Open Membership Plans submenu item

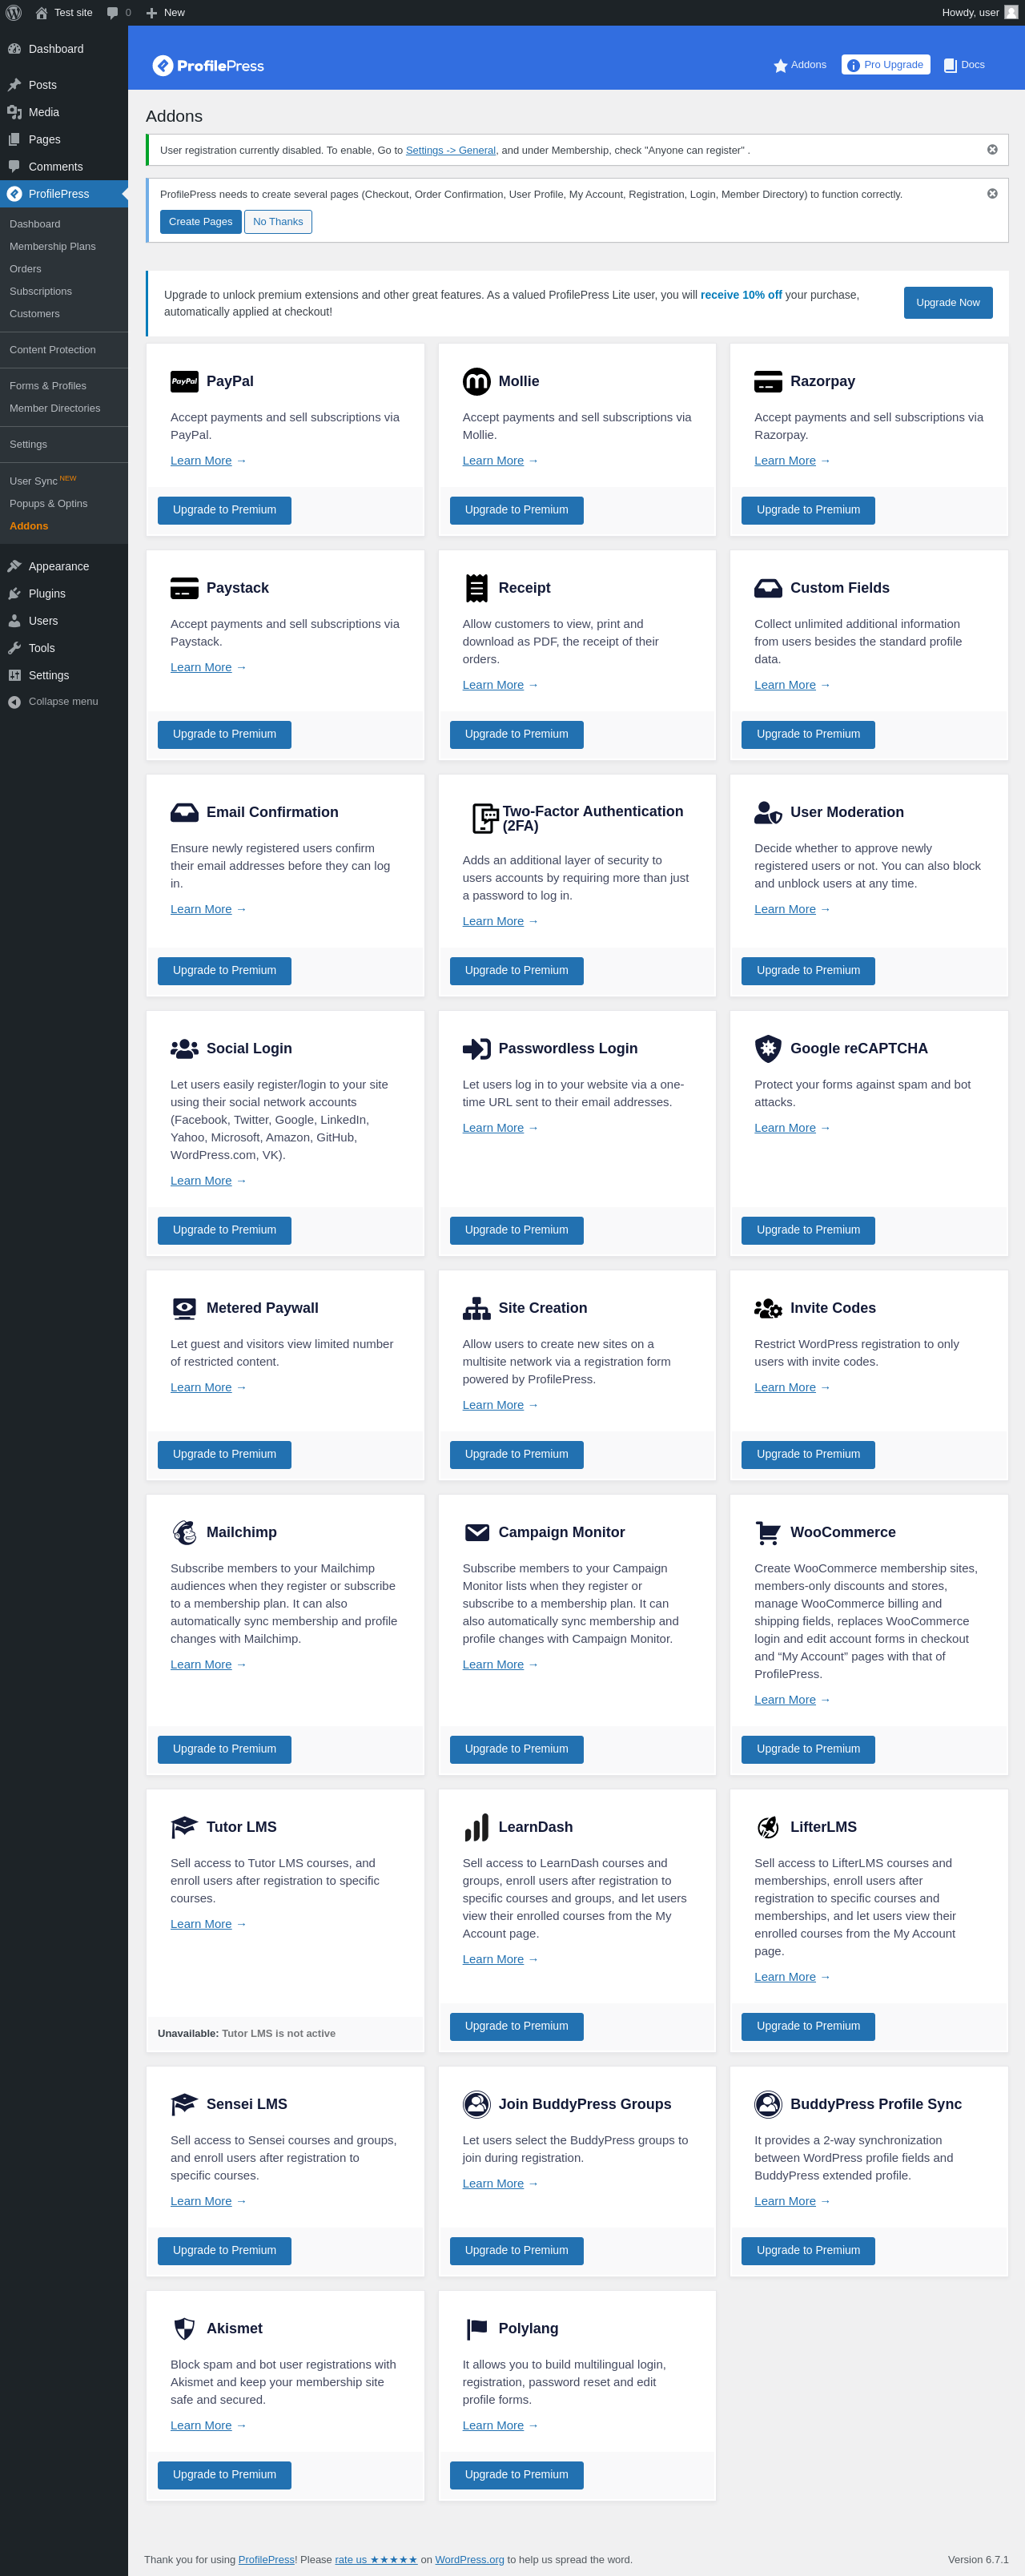click(x=53, y=247)
